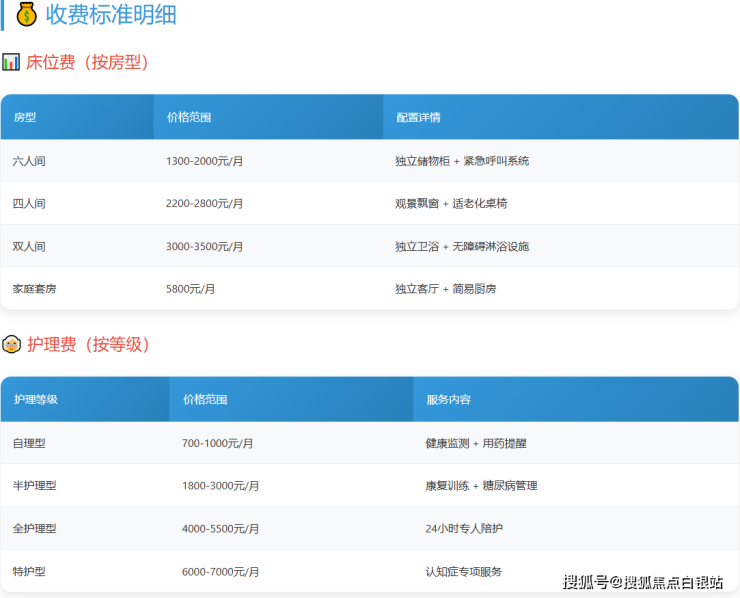The width and height of the screenshot is (740, 598).
Task: Click the 独立卫浴 + 无障碍淋浴设施 cell
Action: coord(462,246)
